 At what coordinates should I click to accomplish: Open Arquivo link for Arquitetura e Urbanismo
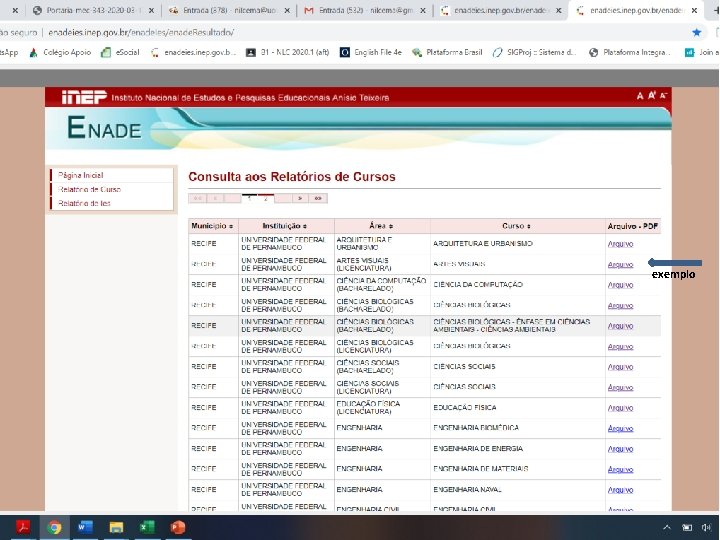tap(620, 244)
